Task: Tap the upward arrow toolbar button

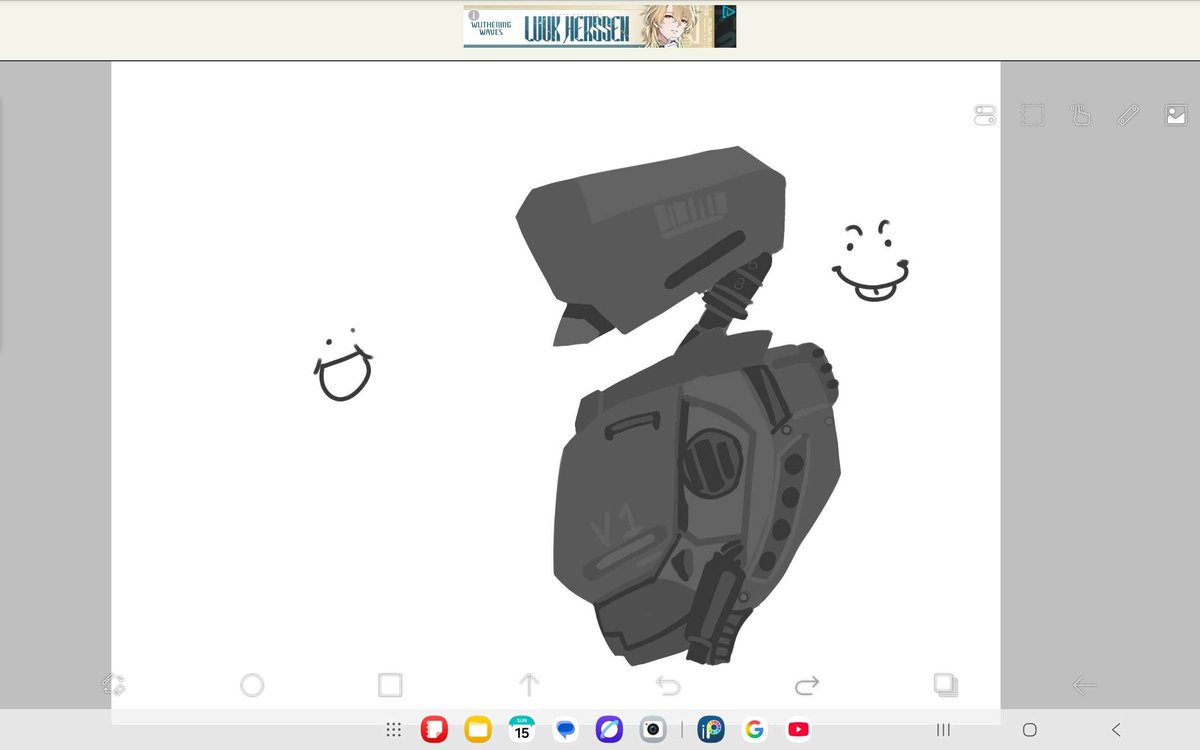Action: [529, 685]
